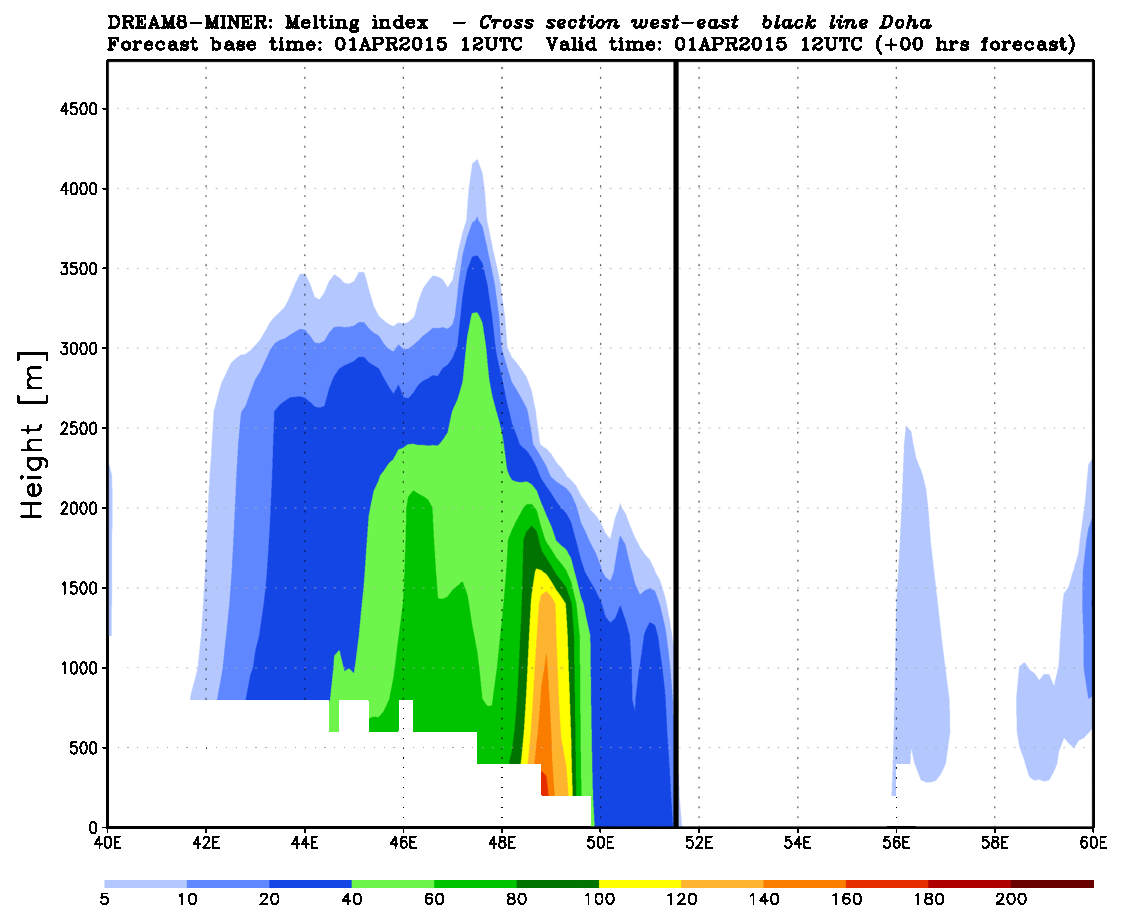Click the legend value 10 label
This screenshot has width=1122, height=922.
187,899
